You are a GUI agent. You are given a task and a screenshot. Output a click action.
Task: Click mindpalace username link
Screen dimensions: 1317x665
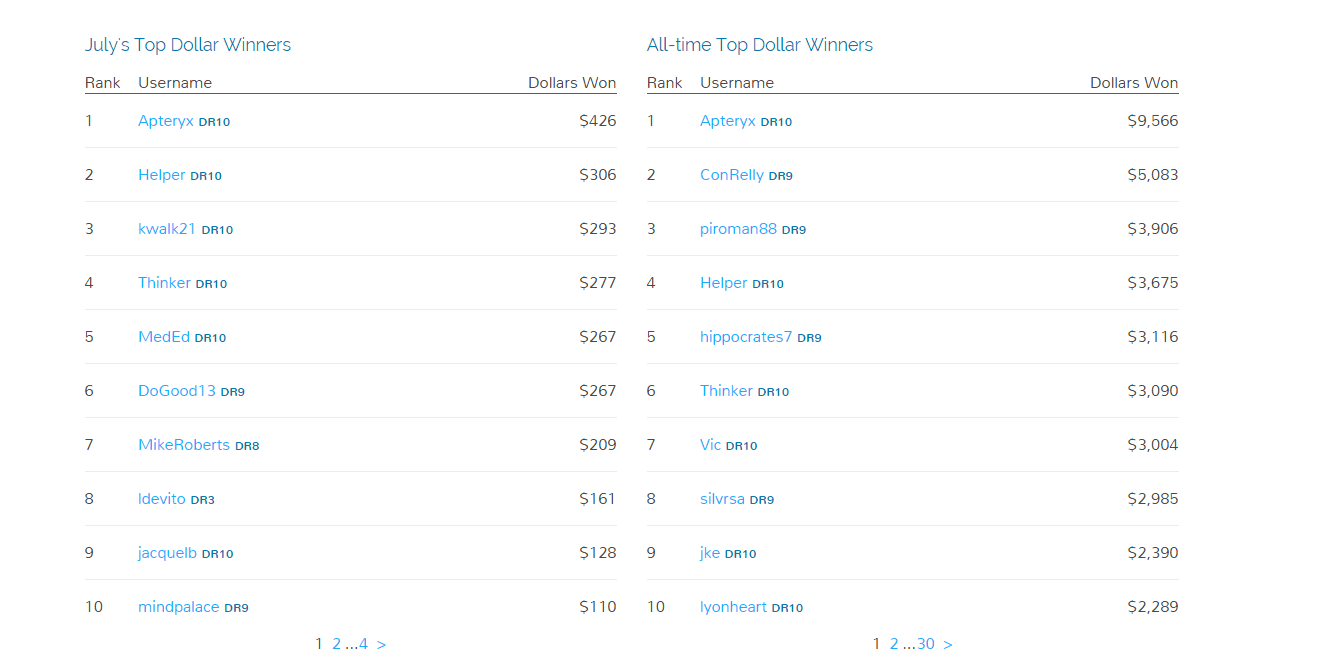(x=179, y=607)
